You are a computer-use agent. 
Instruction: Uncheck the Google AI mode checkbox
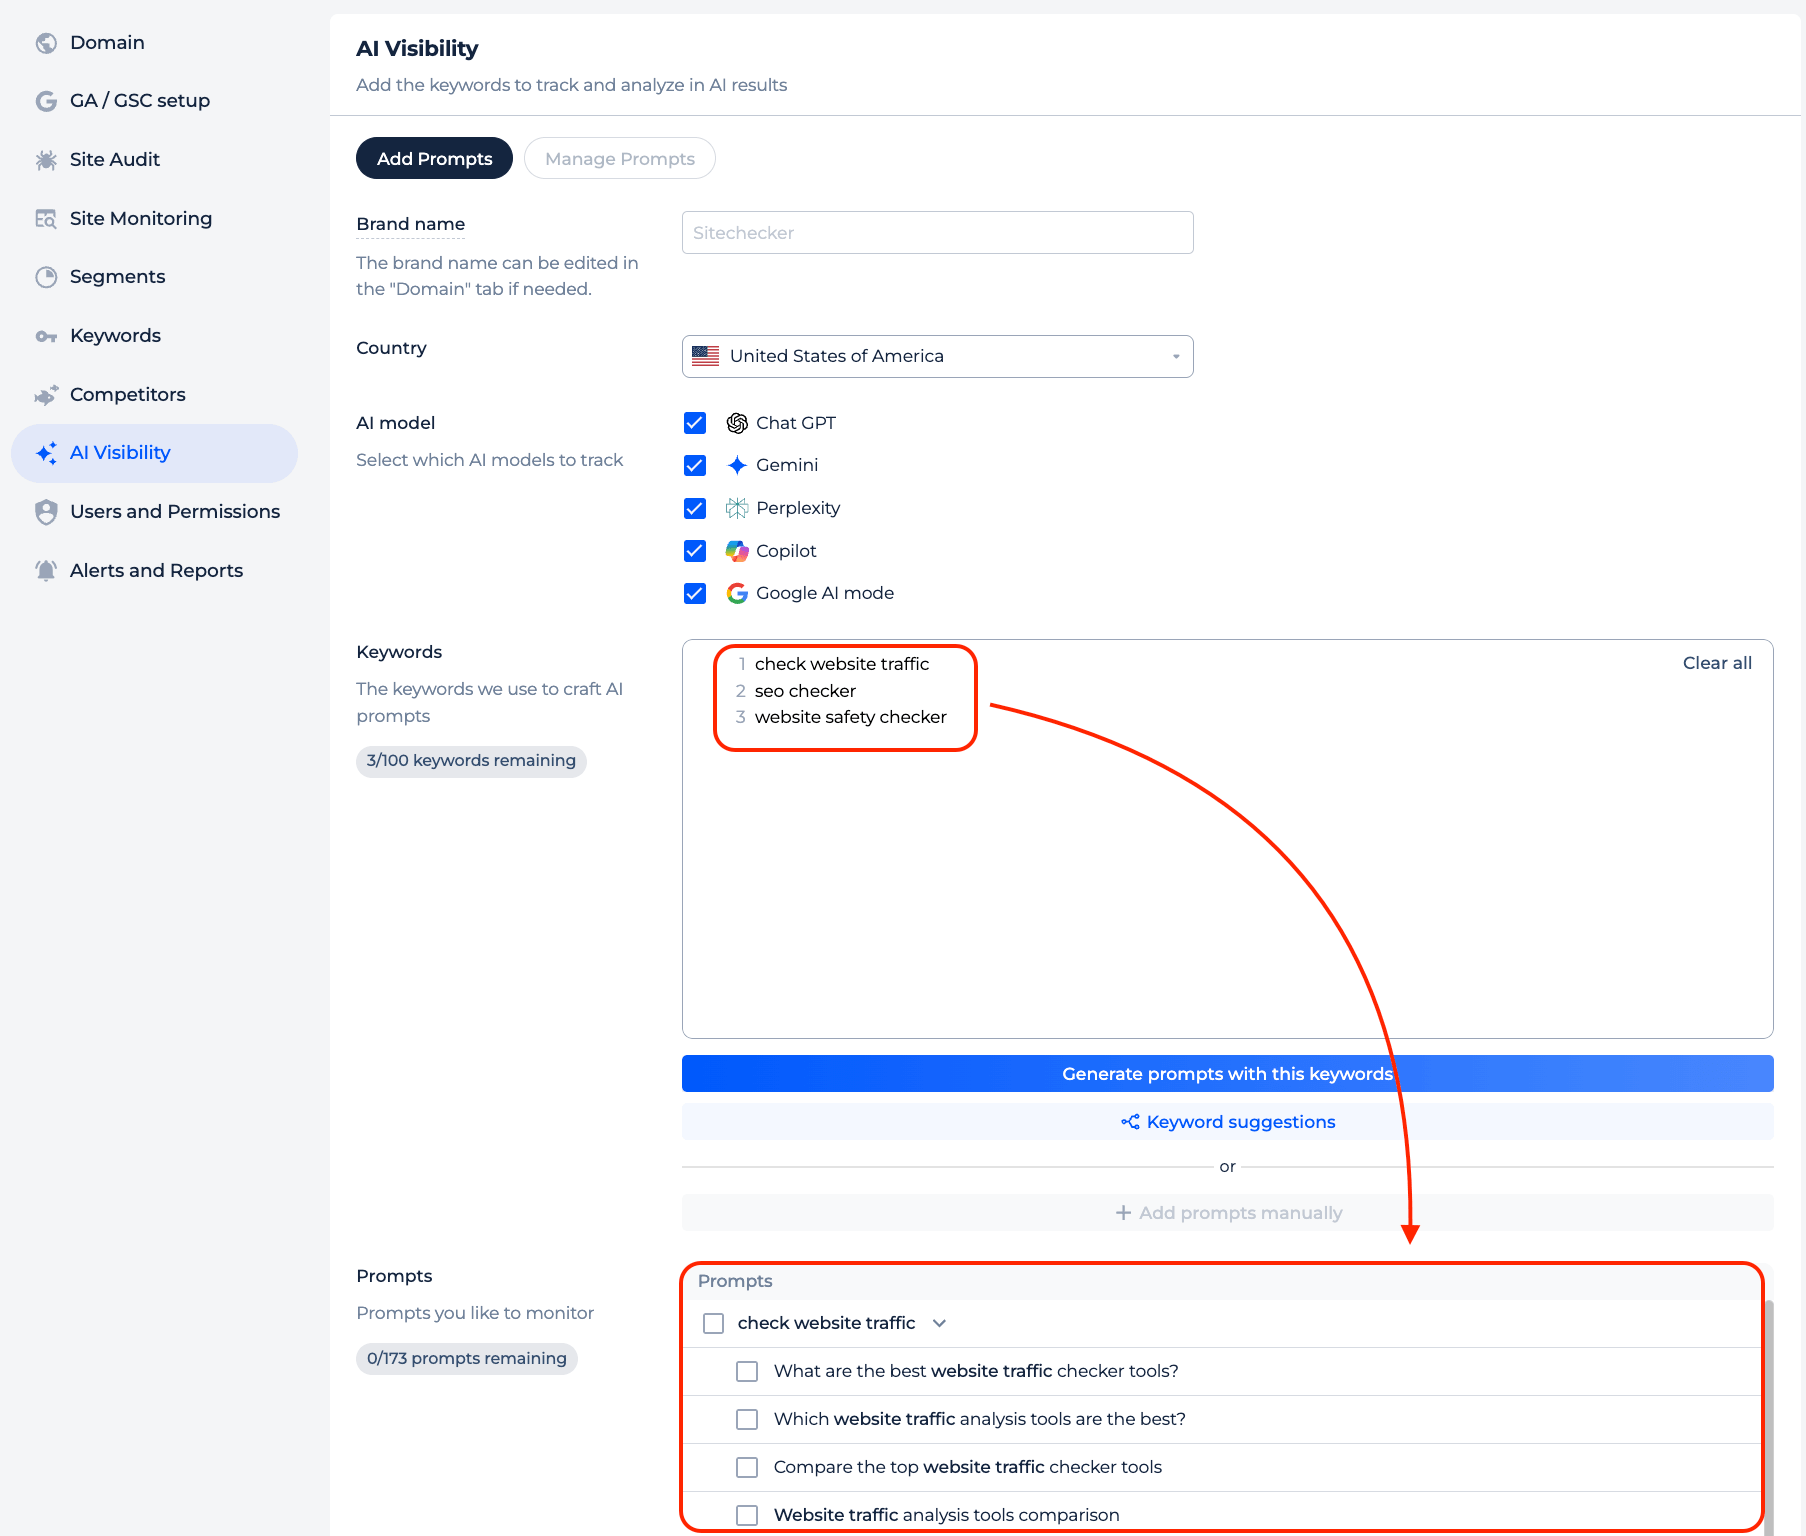(695, 593)
